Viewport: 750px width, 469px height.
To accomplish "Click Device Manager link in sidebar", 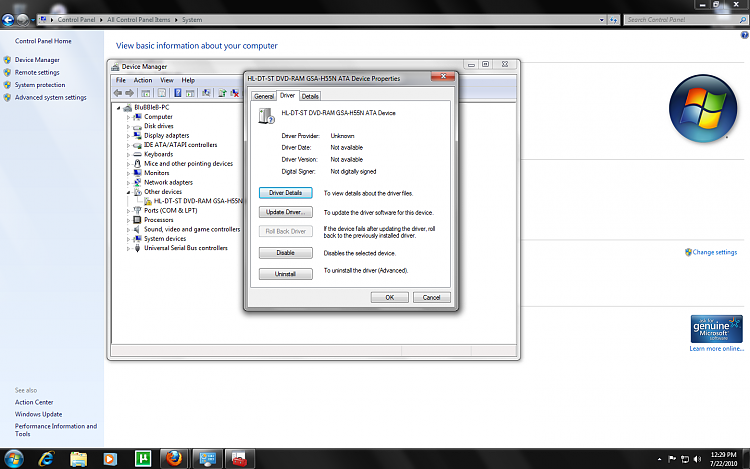I will pos(37,60).
